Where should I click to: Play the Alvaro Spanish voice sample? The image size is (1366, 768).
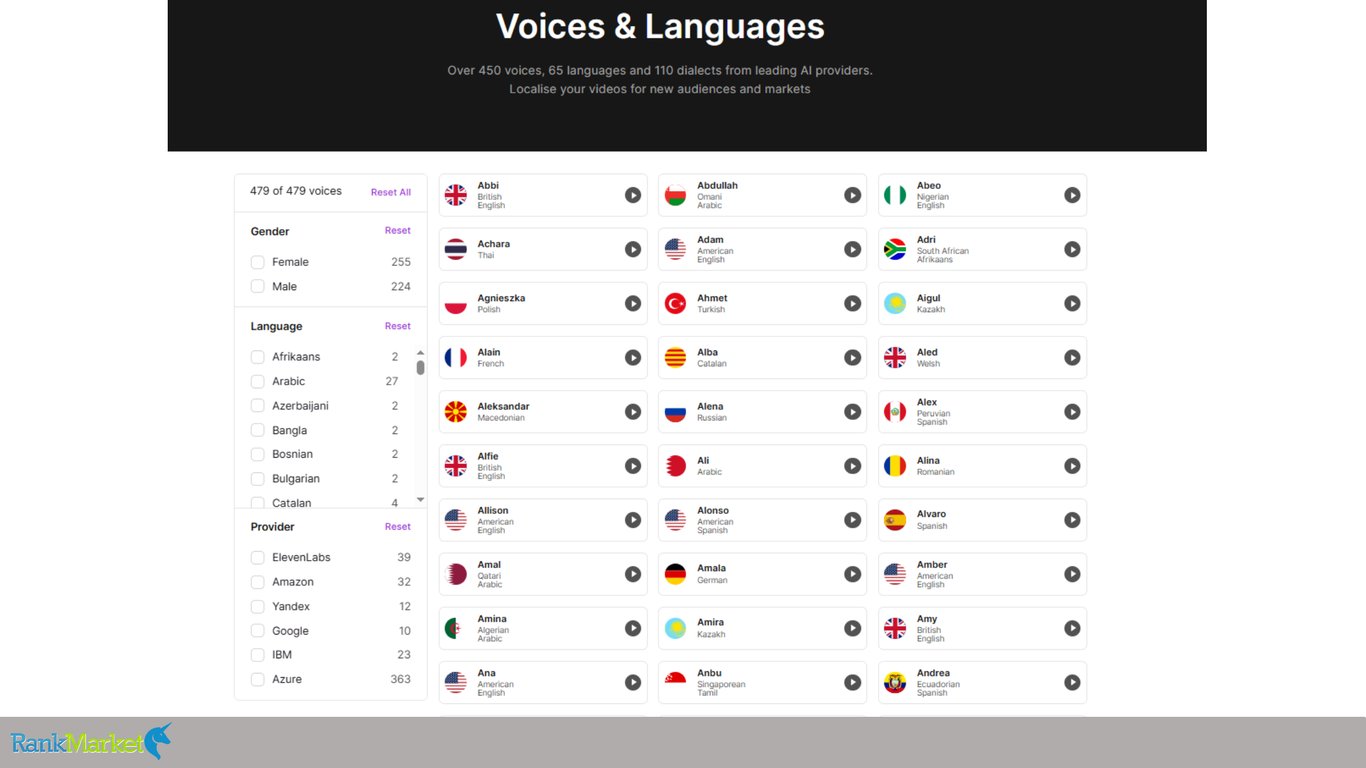point(1072,520)
